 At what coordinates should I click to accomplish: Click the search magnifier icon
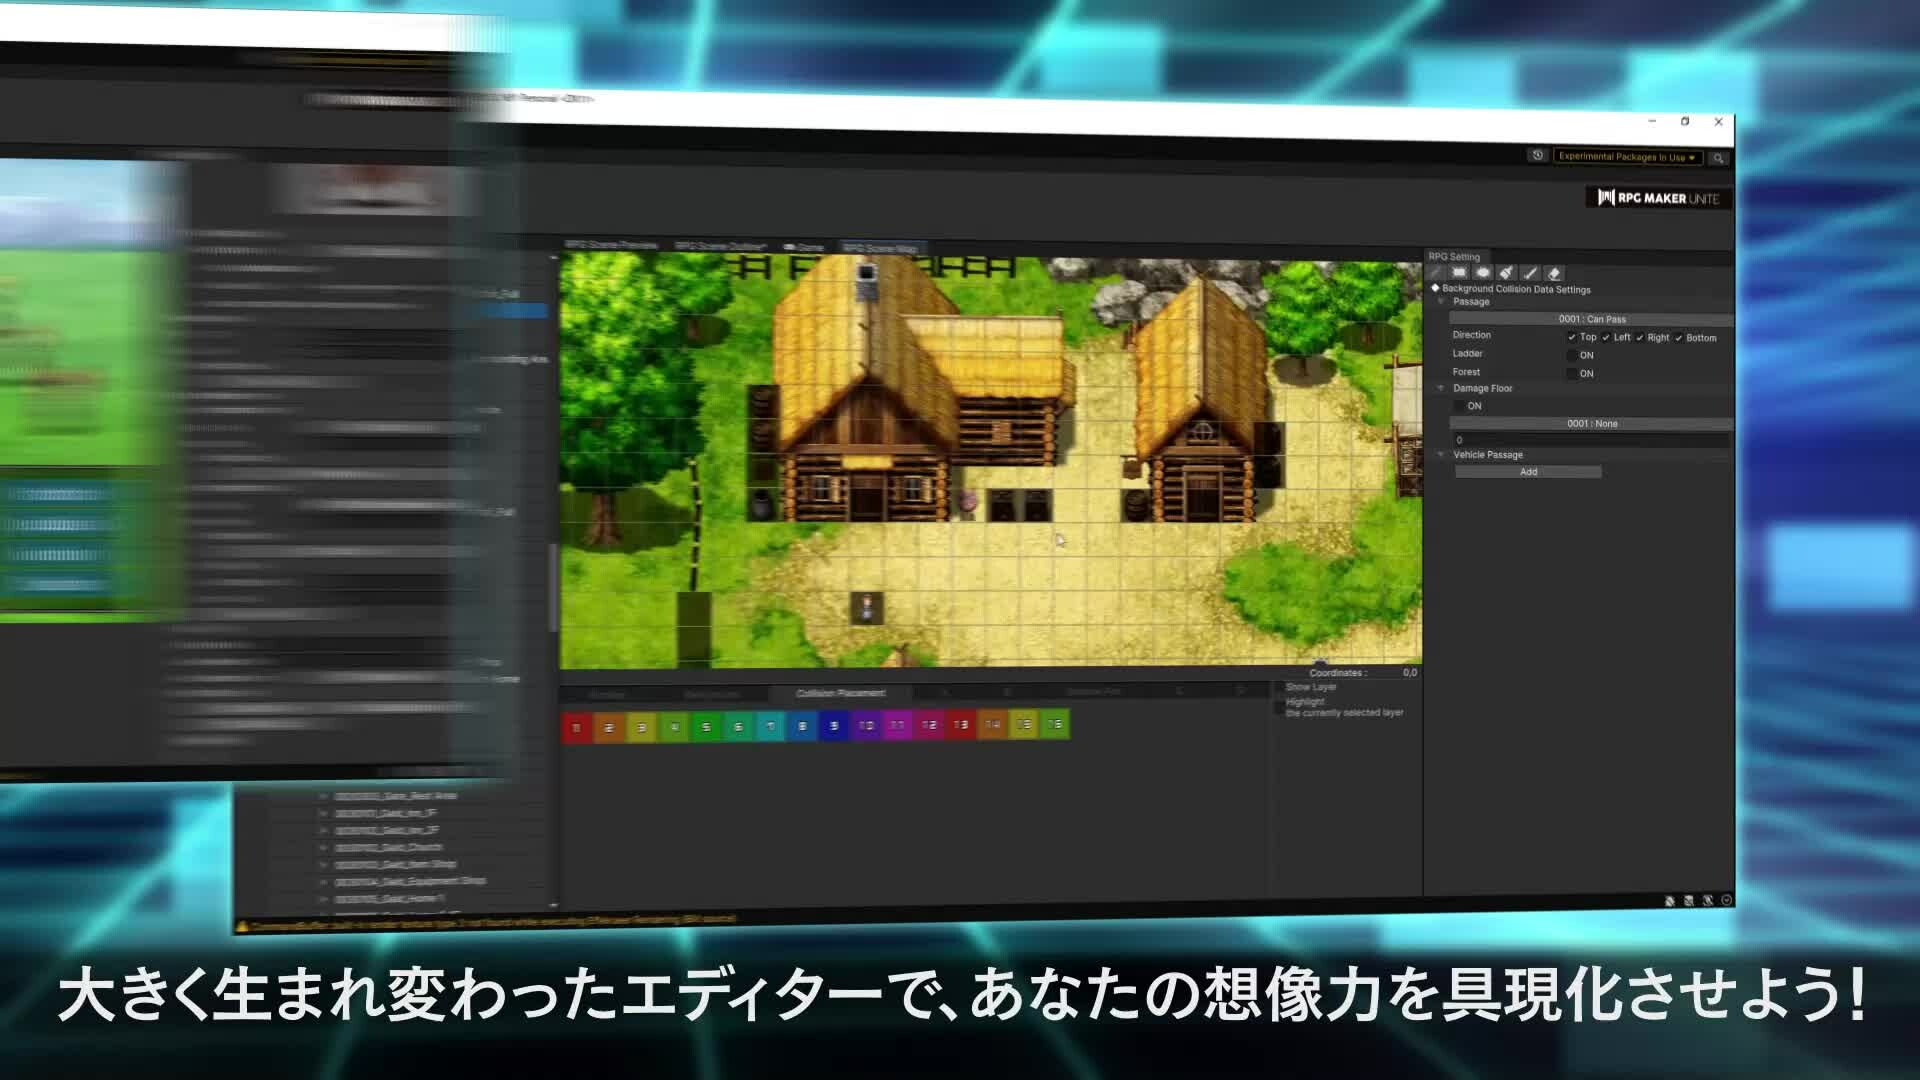[x=1718, y=158]
